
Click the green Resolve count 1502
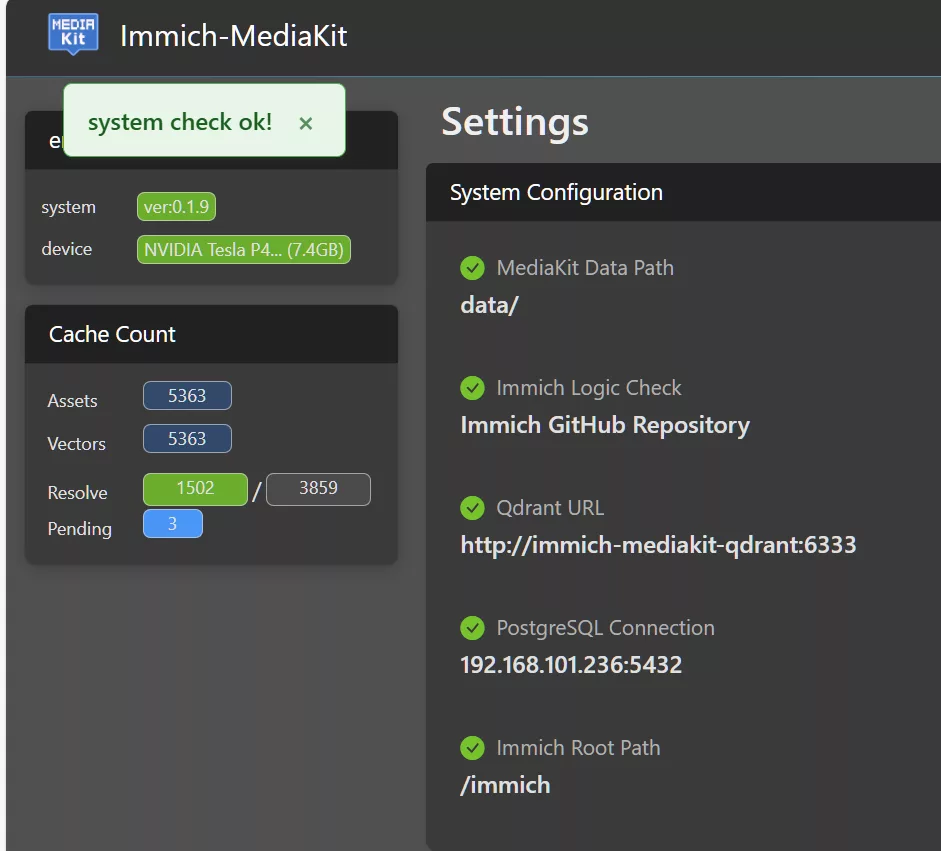pos(195,489)
